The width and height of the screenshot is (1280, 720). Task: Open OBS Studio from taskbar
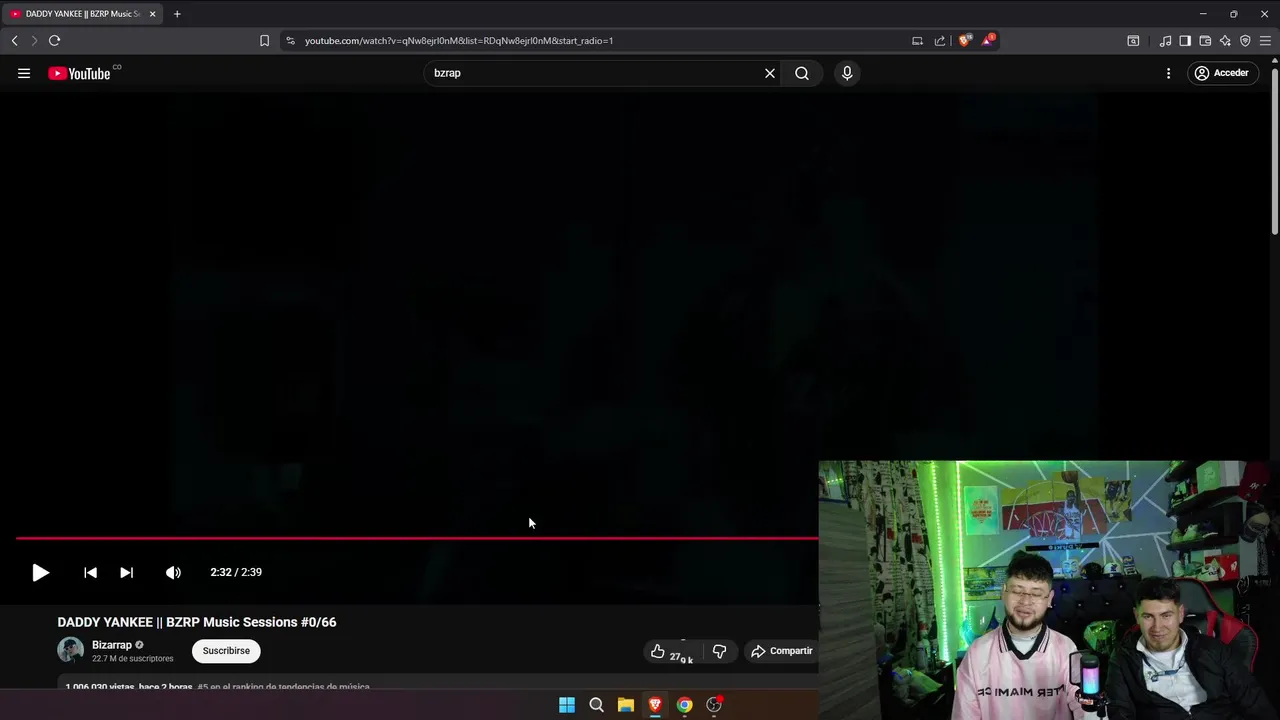[714, 705]
